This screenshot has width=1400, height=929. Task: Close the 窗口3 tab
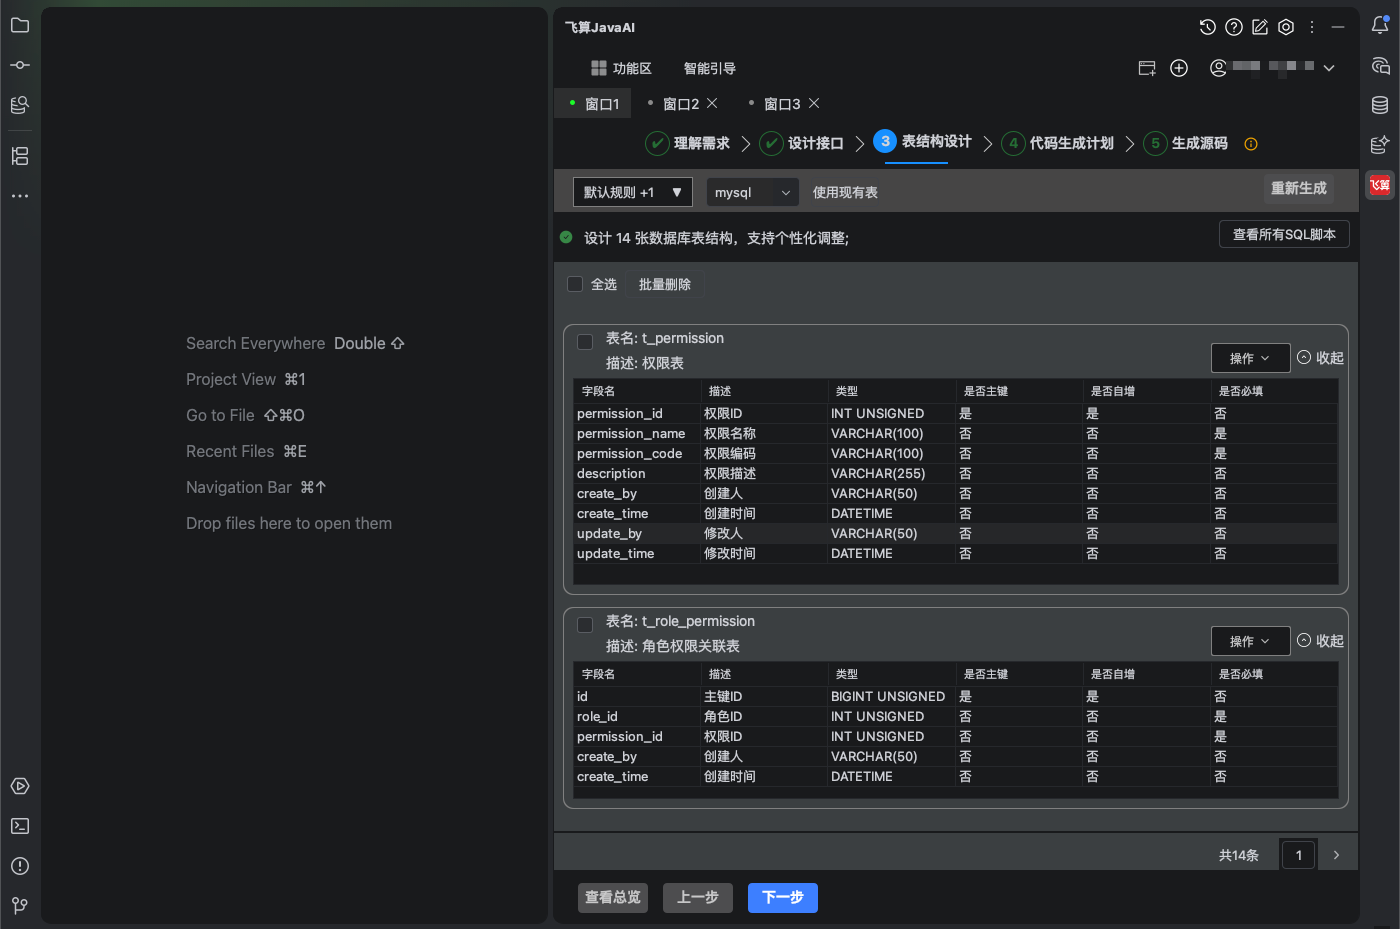point(814,103)
